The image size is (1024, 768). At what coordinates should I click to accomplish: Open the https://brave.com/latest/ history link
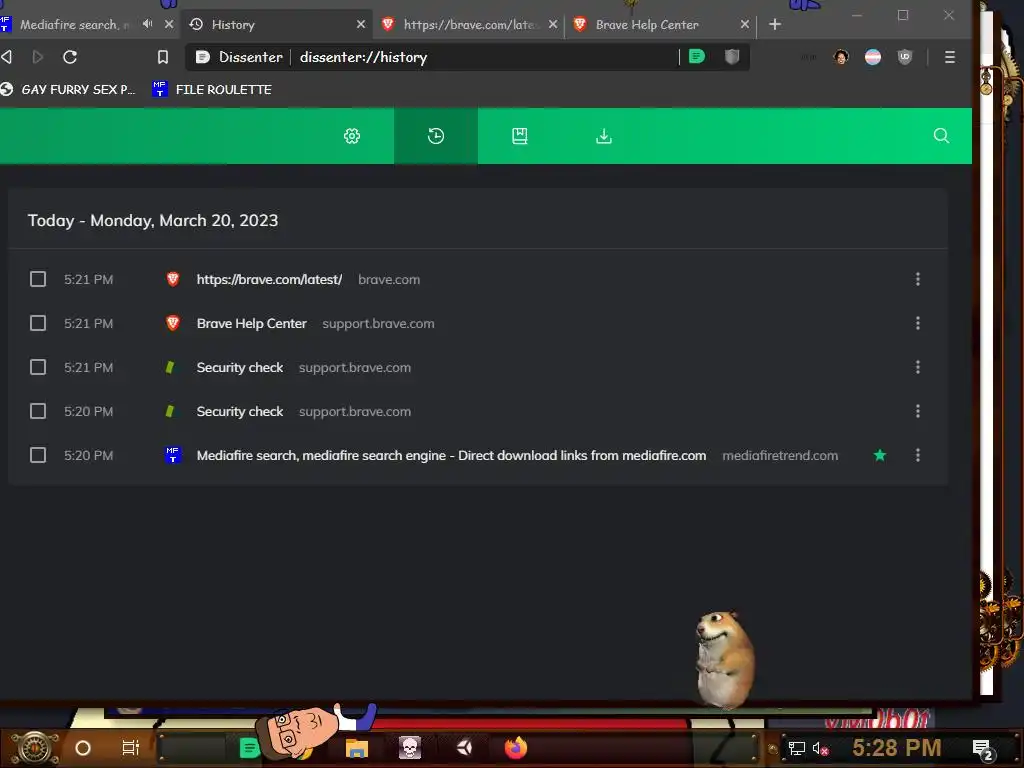pos(269,280)
